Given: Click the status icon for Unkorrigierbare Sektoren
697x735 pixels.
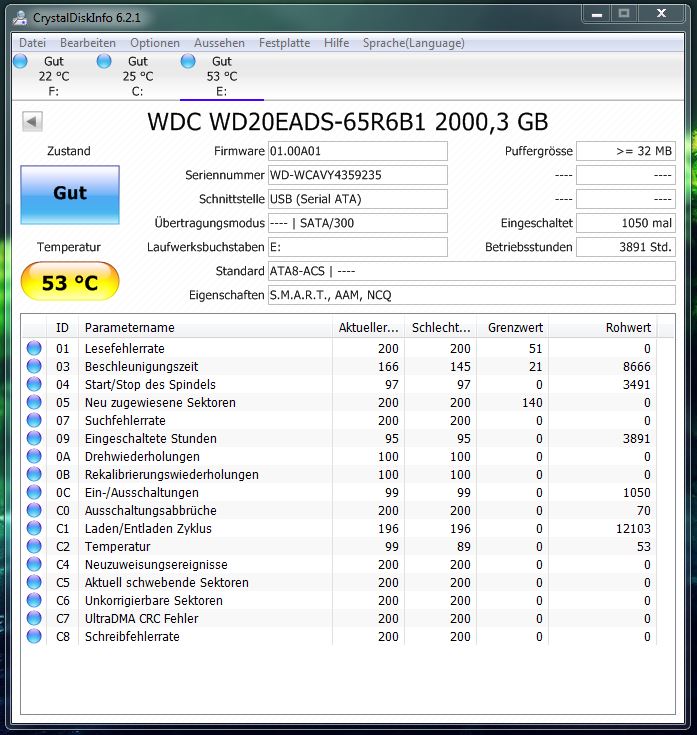Looking at the screenshot, I should (34, 600).
